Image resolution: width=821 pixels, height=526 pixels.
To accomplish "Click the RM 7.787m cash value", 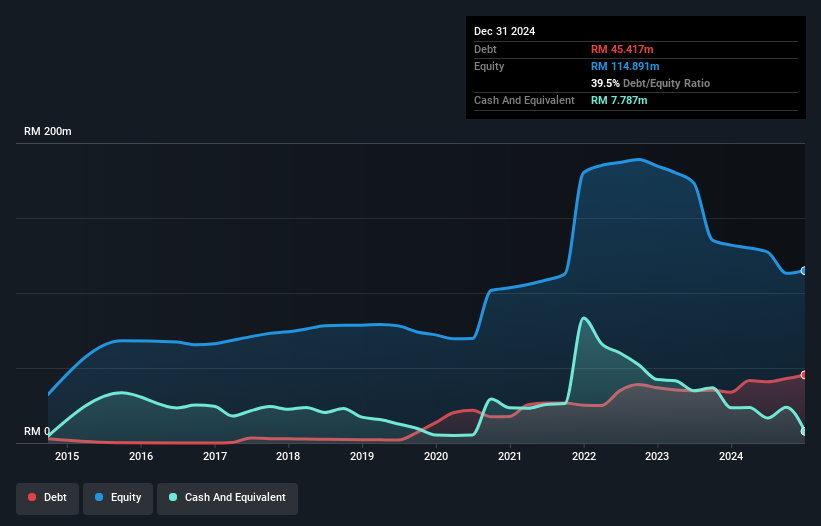I will tap(619, 100).
